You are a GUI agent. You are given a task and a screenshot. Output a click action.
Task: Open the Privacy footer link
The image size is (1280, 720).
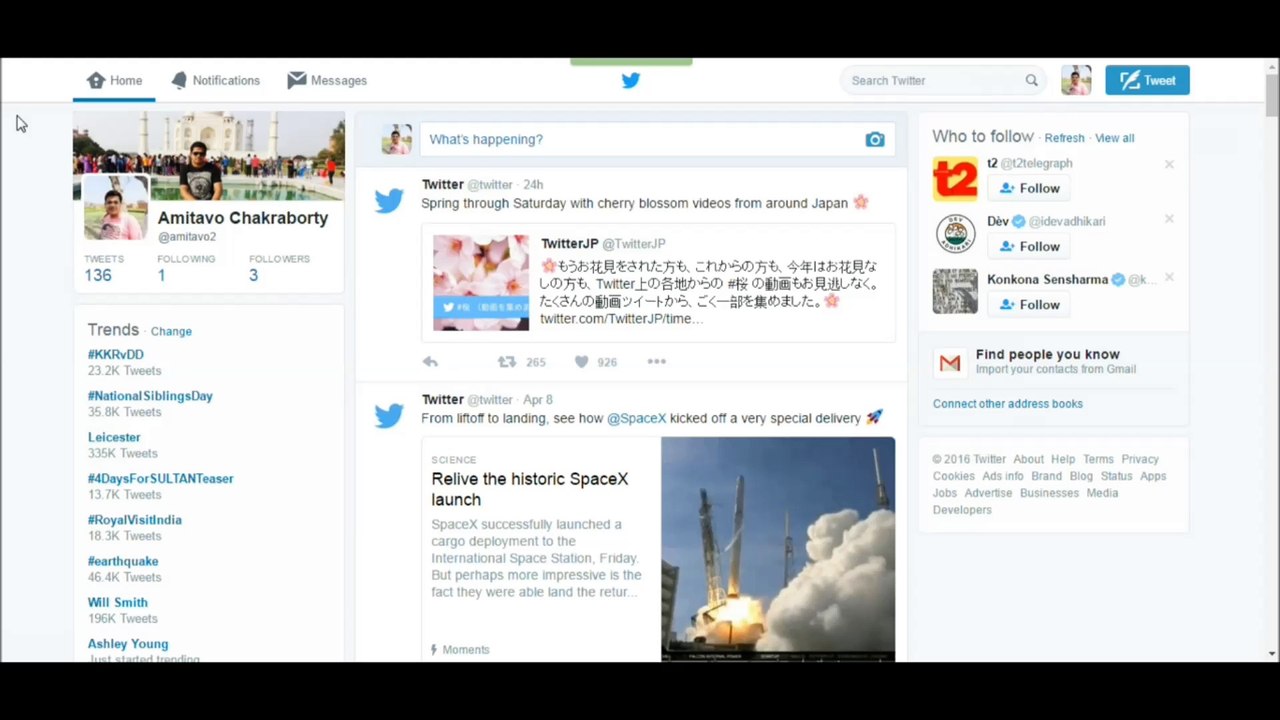coord(1140,460)
